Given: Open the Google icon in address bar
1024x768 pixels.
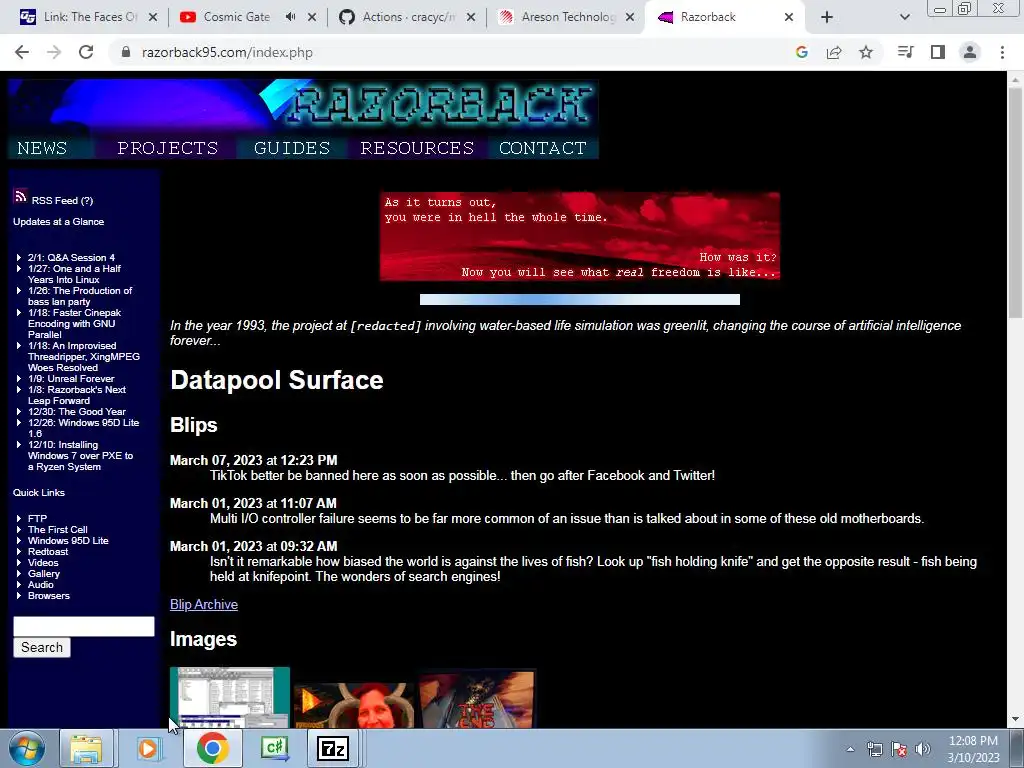Looking at the screenshot, I should [802, 52].
